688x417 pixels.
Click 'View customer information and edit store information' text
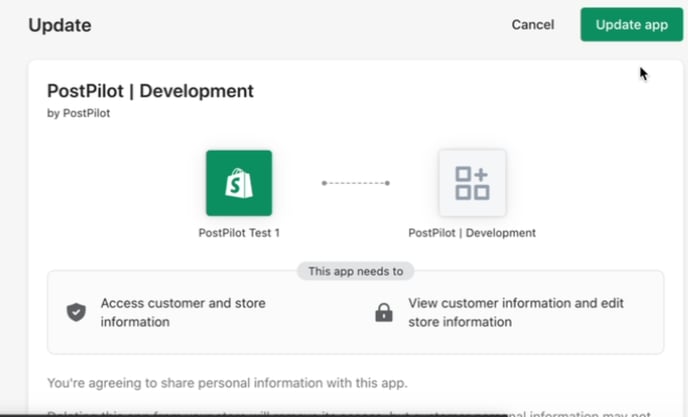point(516,312)
